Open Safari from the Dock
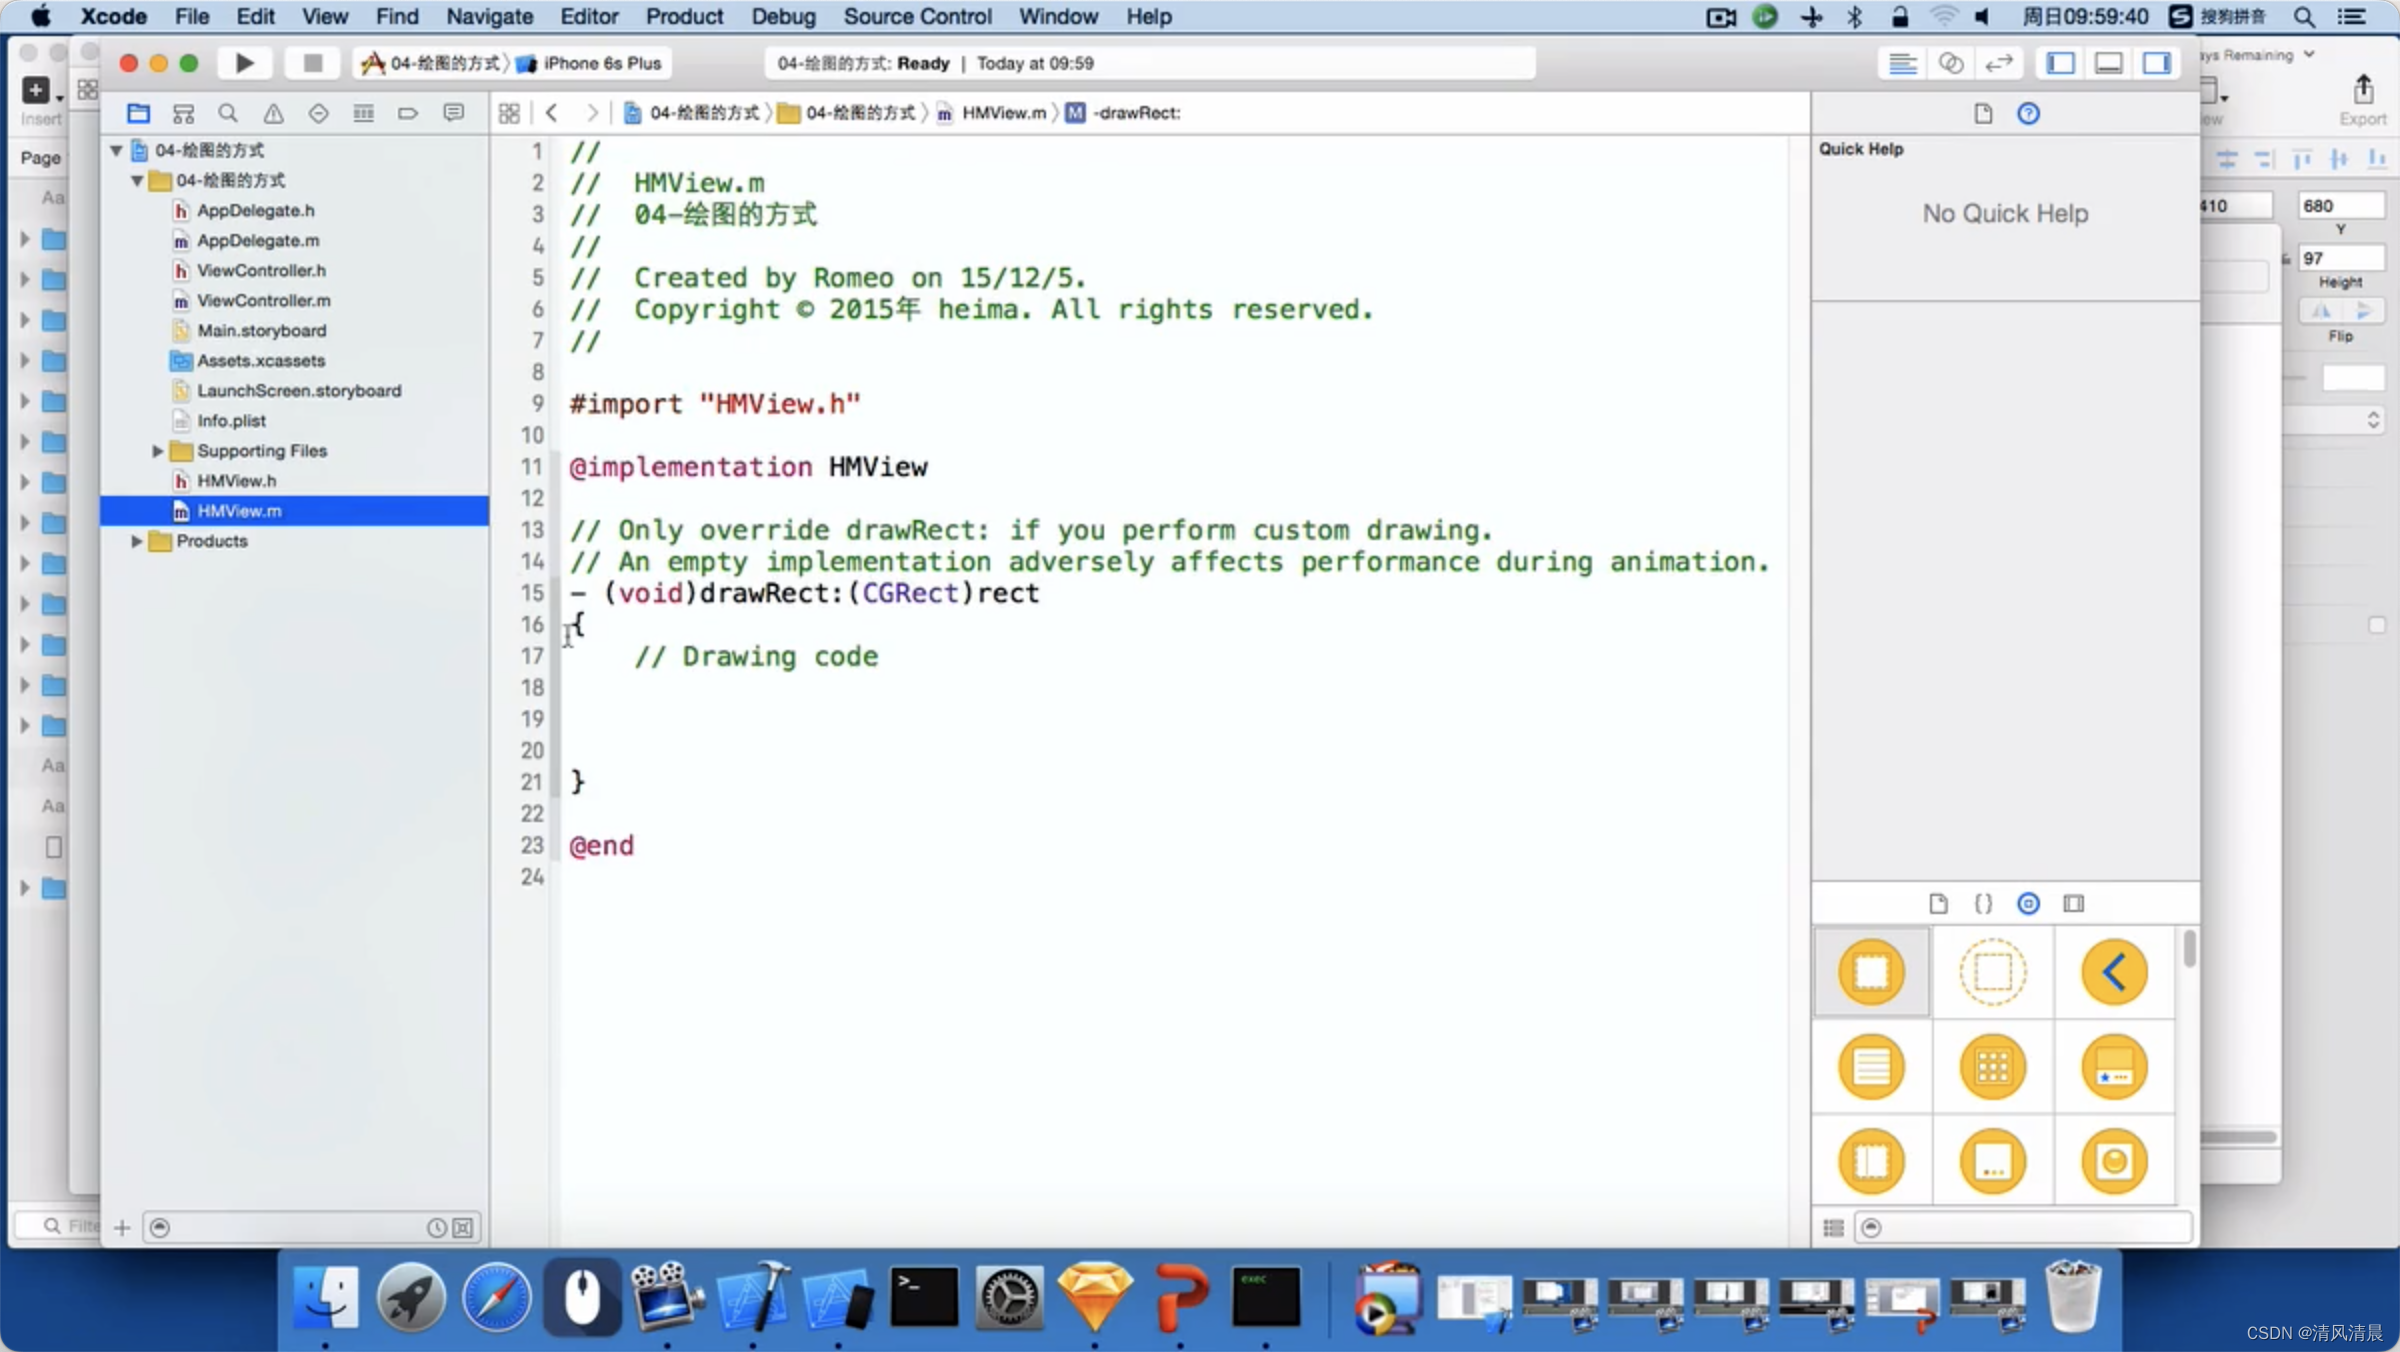The width and height of the screenshot is (2400, 1352). click(496, 1297)
